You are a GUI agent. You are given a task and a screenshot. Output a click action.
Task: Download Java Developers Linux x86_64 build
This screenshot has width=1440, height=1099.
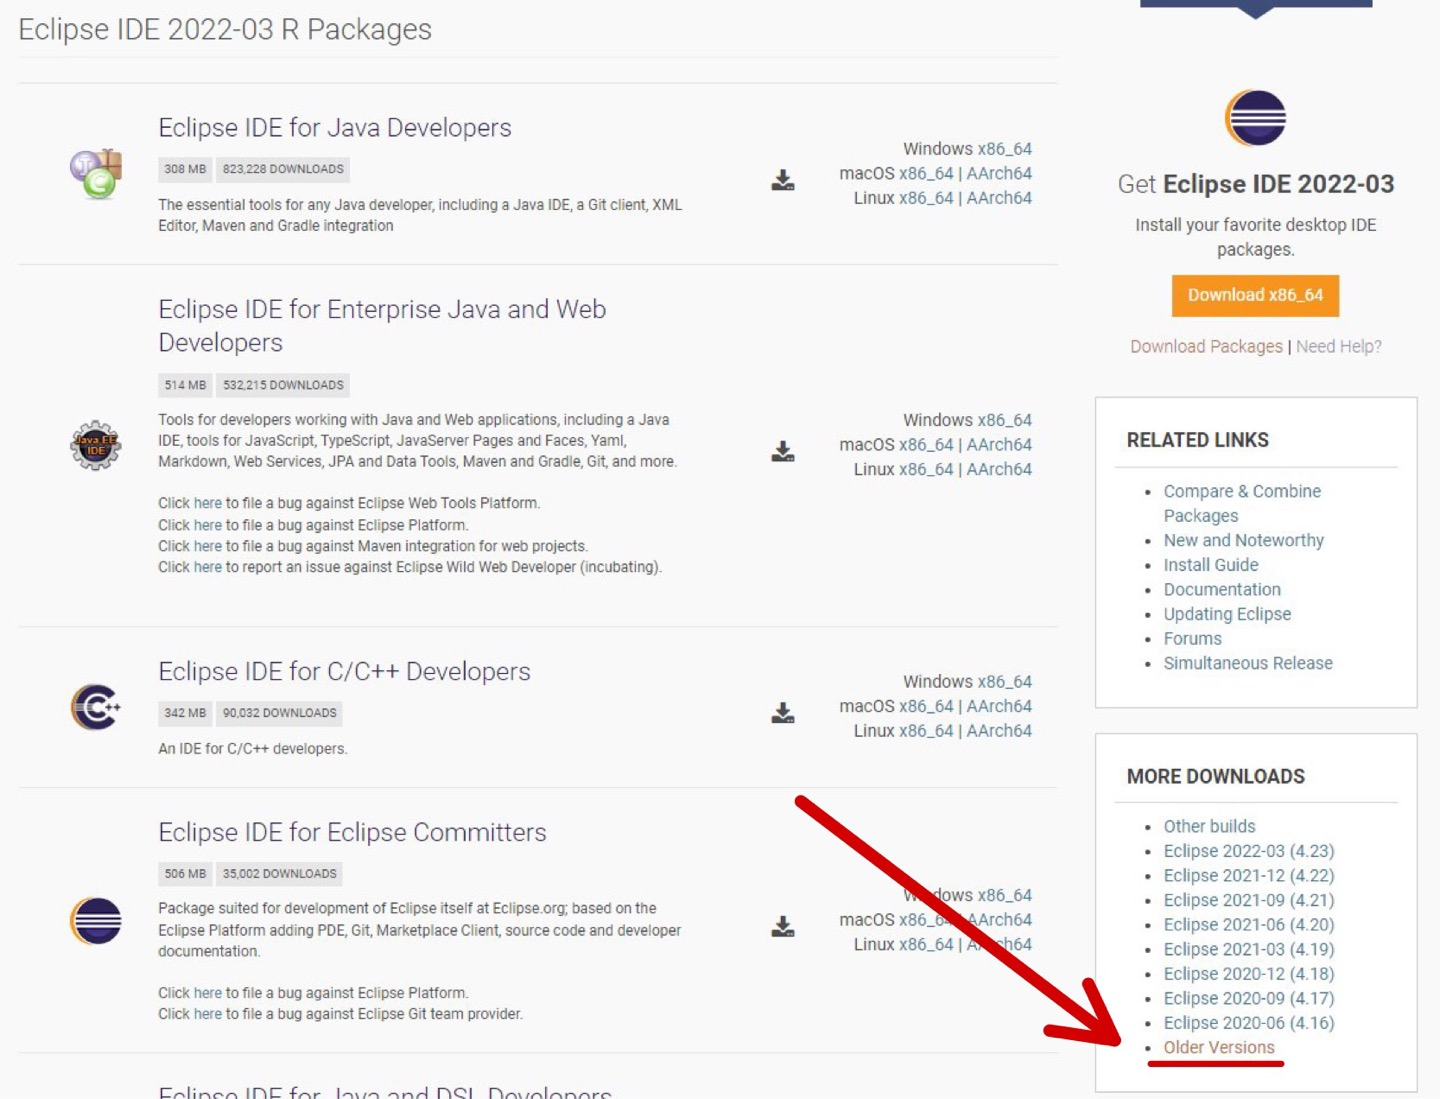pyautogui.click(x=926, y=198)
